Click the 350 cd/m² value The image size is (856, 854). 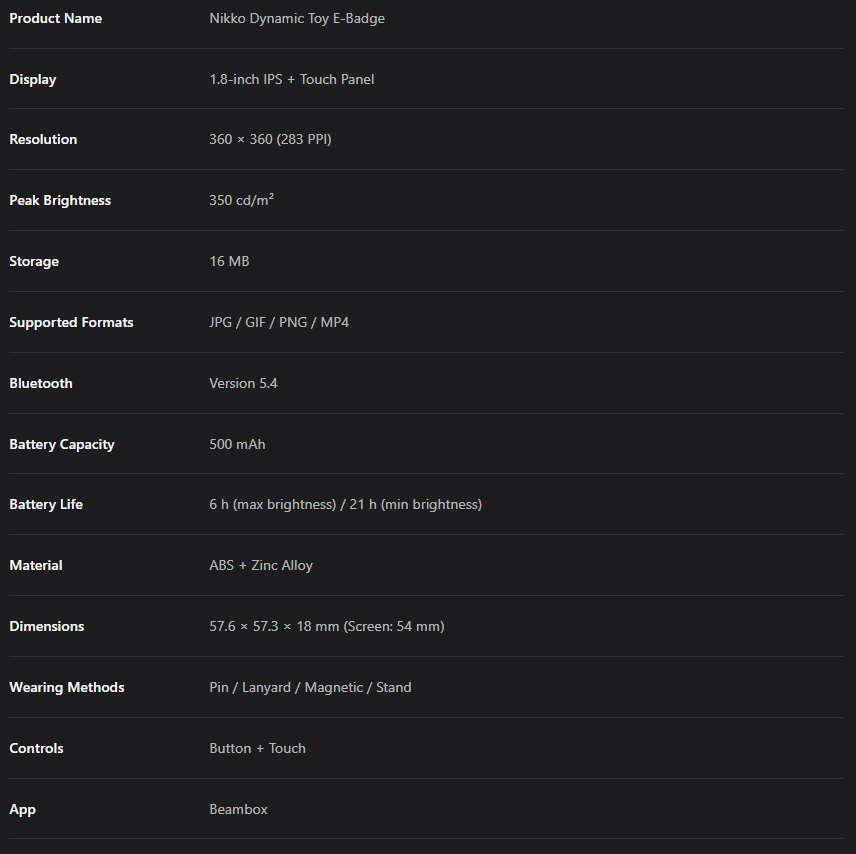[241, 200]
